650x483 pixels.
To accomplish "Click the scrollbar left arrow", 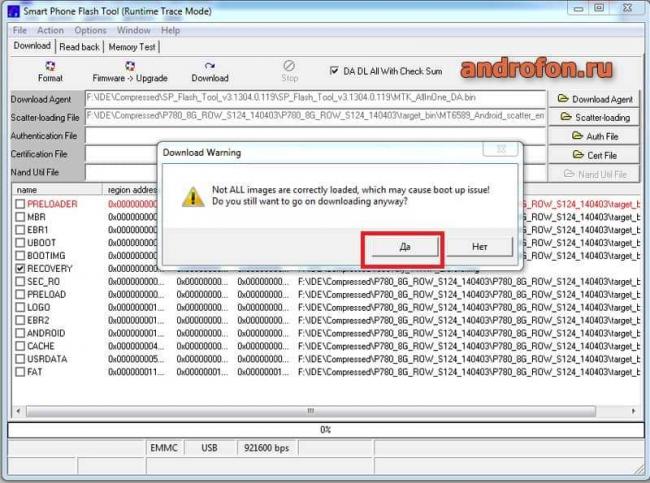I will 18,411.
